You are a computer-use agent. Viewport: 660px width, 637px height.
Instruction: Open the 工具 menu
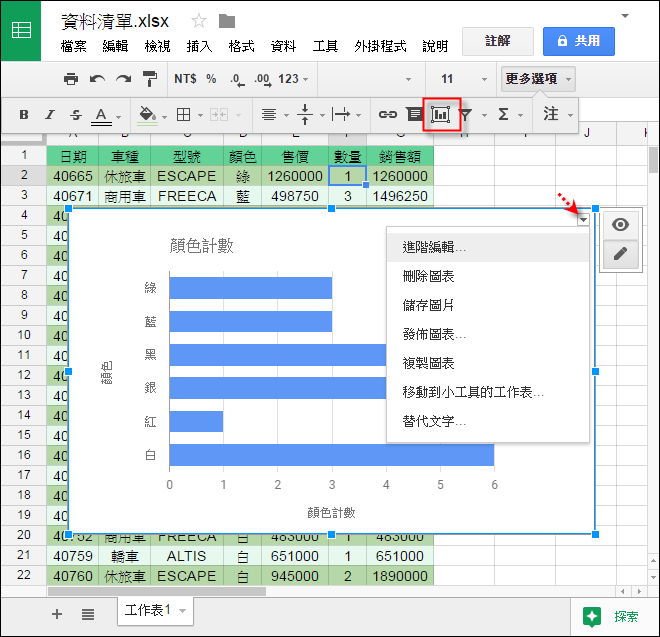(x=325, y=46)
